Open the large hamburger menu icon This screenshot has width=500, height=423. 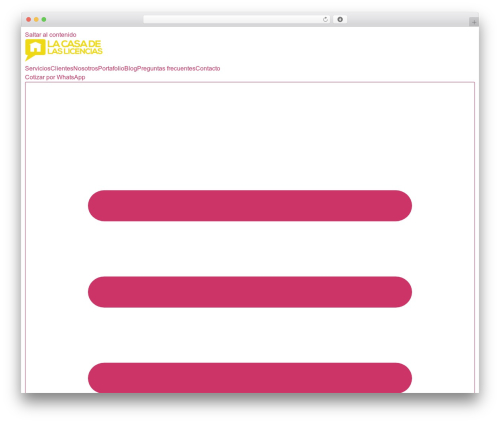(250, 237)
